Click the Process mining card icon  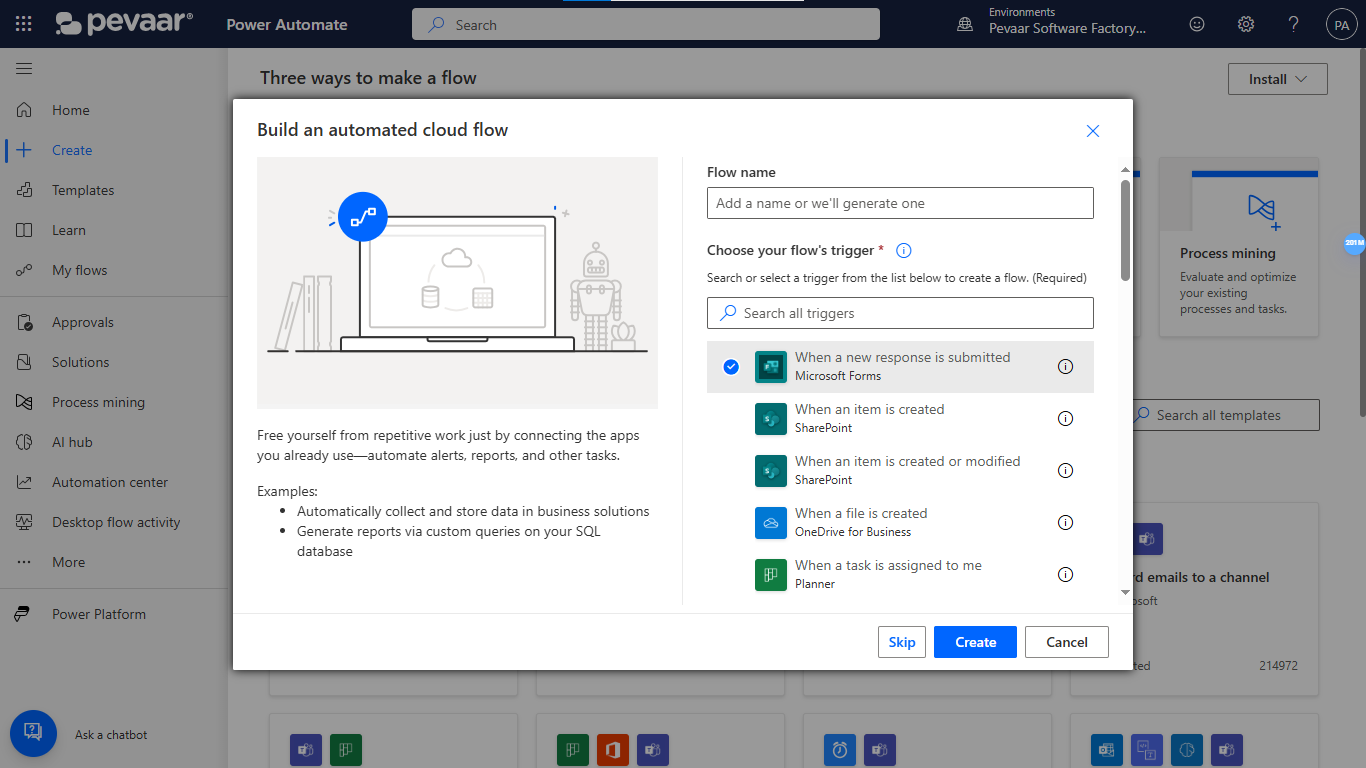pyautogui.click(x=1263, y=210)
